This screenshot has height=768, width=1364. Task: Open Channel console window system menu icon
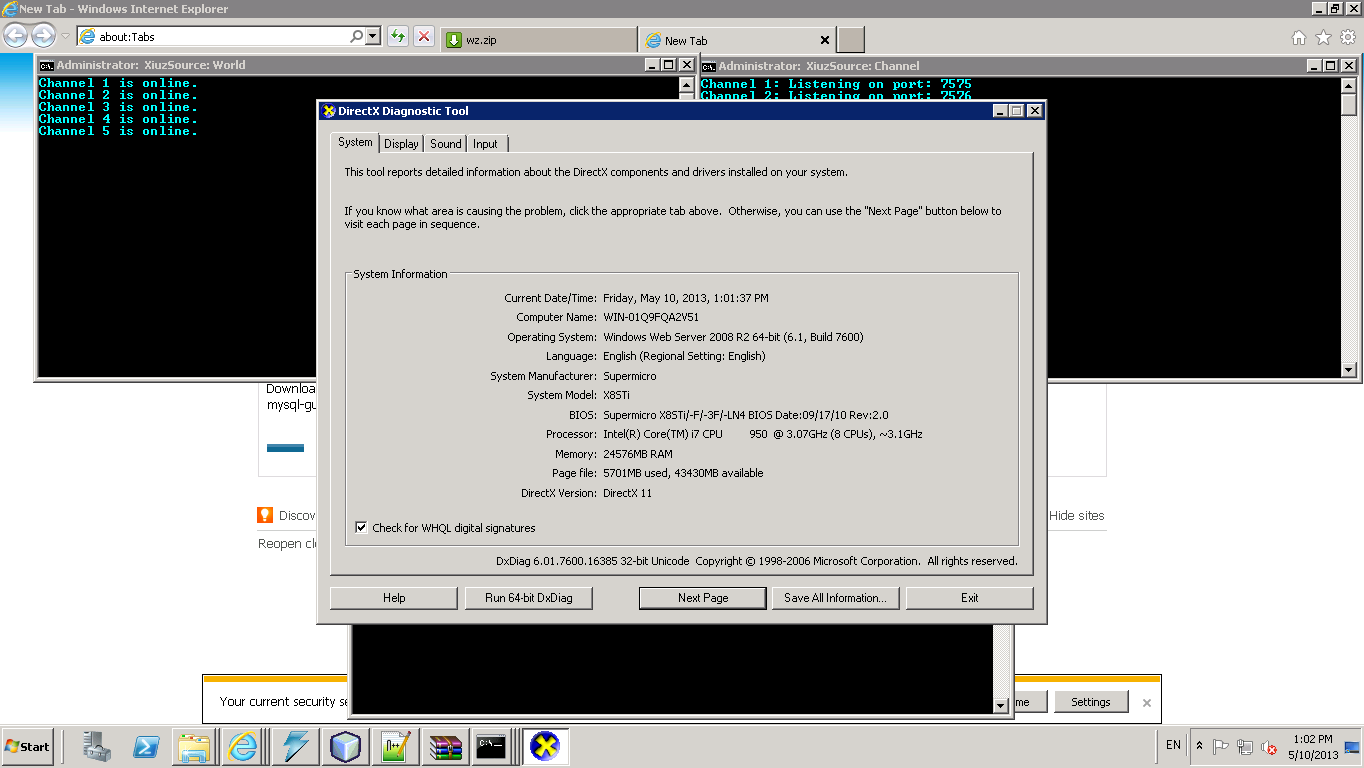click(x=709, y=65)
